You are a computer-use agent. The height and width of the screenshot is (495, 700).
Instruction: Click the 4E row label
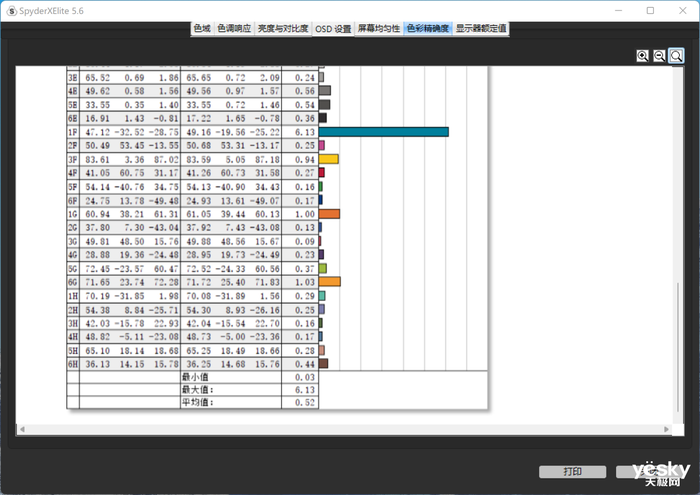[73, 91]
